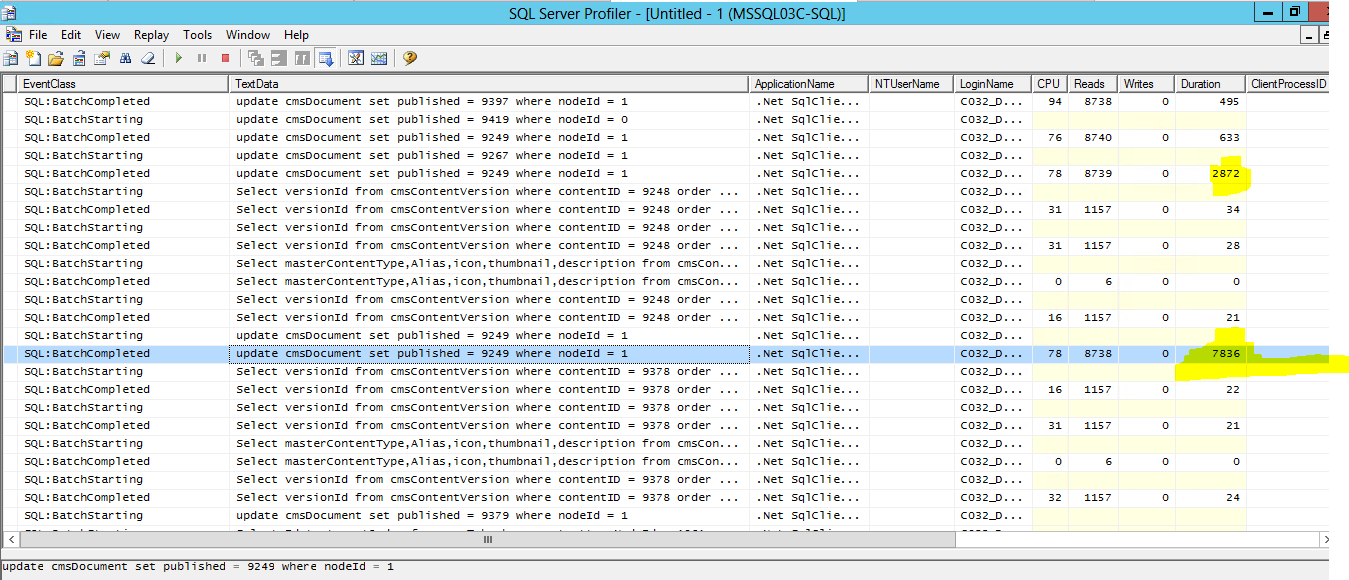Open a trace file via folder icon
The height and width of the screenshot is (580, 1349).
pyautogui.click(x=56, y=58)
